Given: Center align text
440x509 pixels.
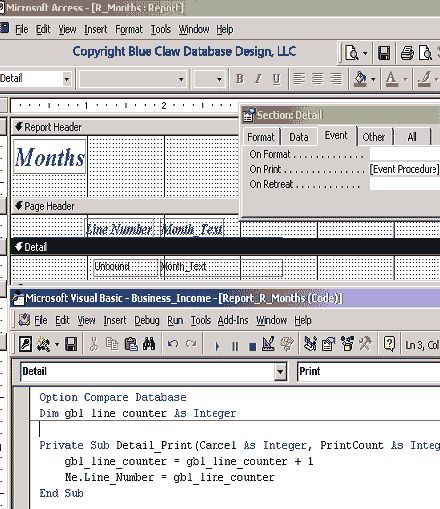Looking at the screenshot, I should (x=317, y=79).
